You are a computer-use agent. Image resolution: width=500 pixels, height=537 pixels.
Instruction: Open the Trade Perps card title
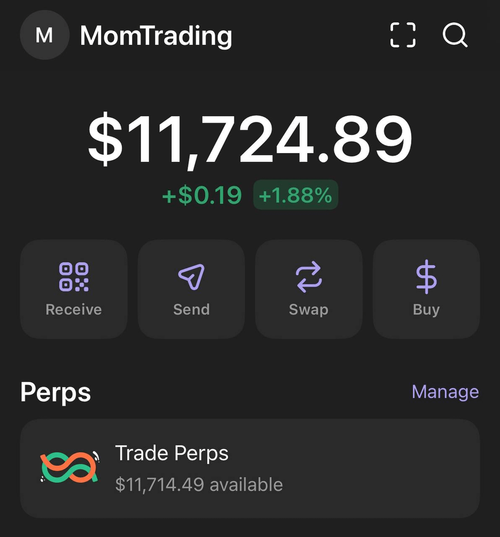coord(172,453)
